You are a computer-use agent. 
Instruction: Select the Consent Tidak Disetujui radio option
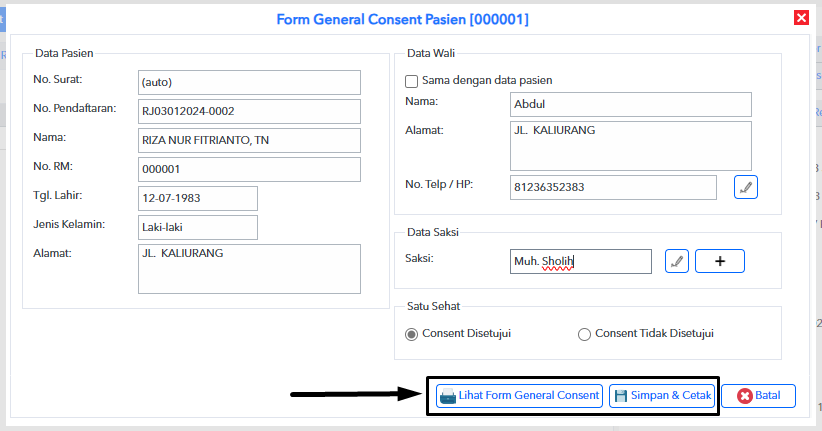pos(584,334)
